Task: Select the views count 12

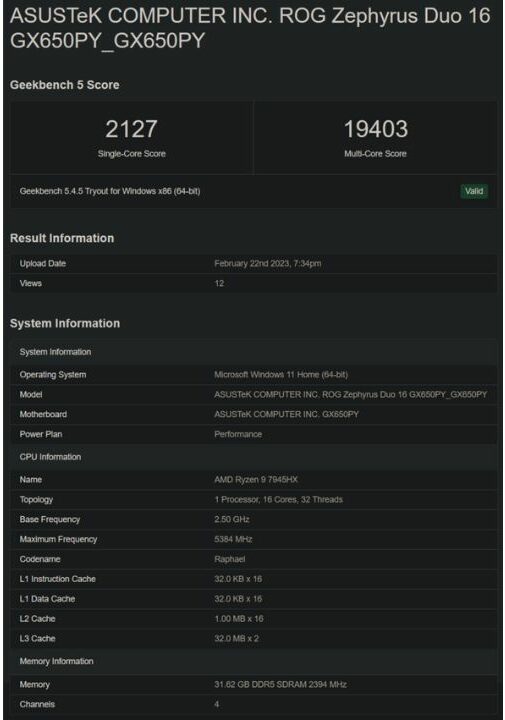Action: pyautogui.click(x=219, y=283)
